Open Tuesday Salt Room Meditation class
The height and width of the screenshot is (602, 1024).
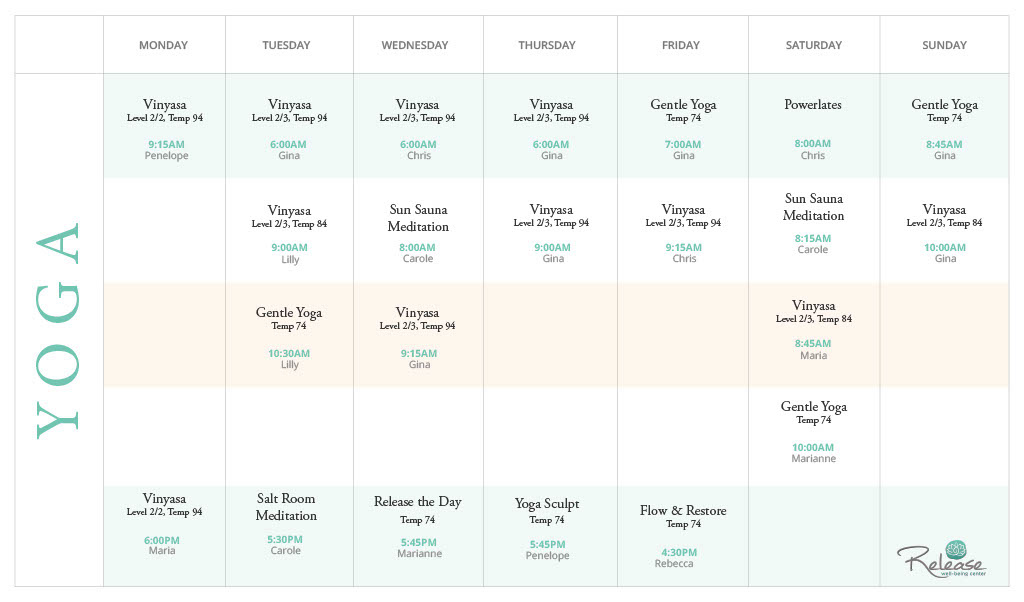point(286,524)
